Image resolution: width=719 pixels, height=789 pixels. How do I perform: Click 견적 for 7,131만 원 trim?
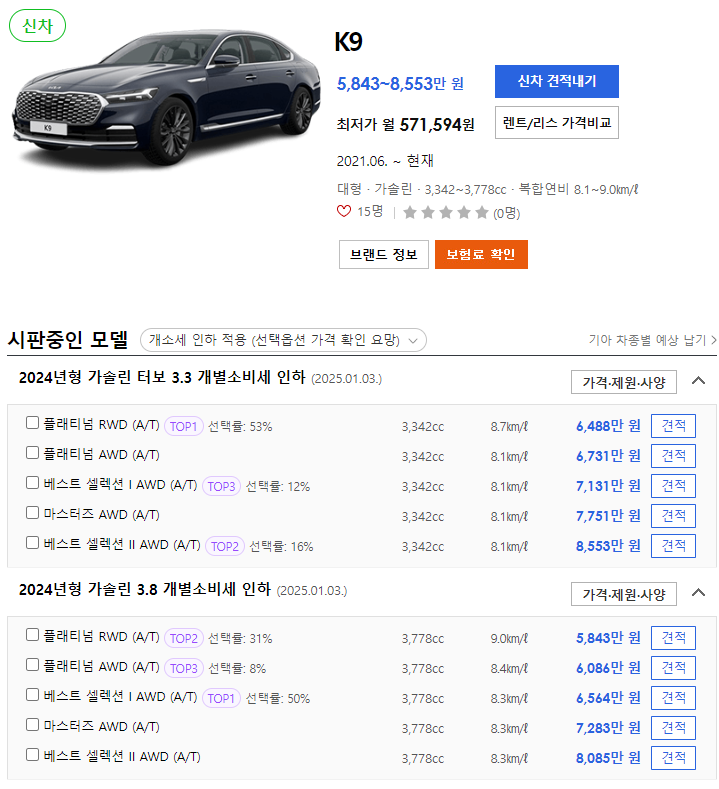(x=673, y=486)
